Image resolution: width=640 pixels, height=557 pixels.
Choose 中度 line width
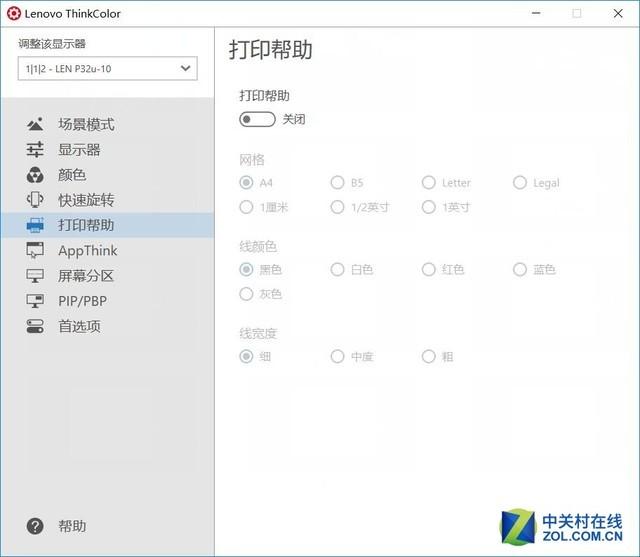pos(338,356)
